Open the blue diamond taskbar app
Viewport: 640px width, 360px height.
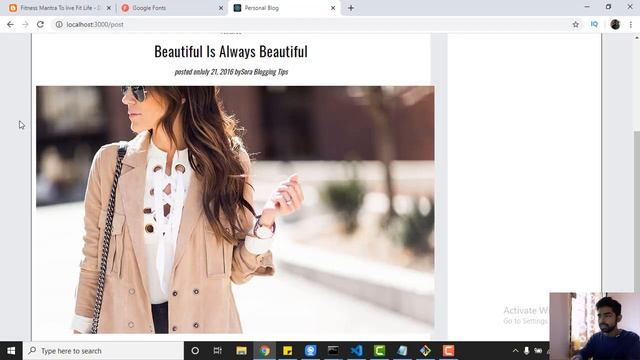coord(402,351)
